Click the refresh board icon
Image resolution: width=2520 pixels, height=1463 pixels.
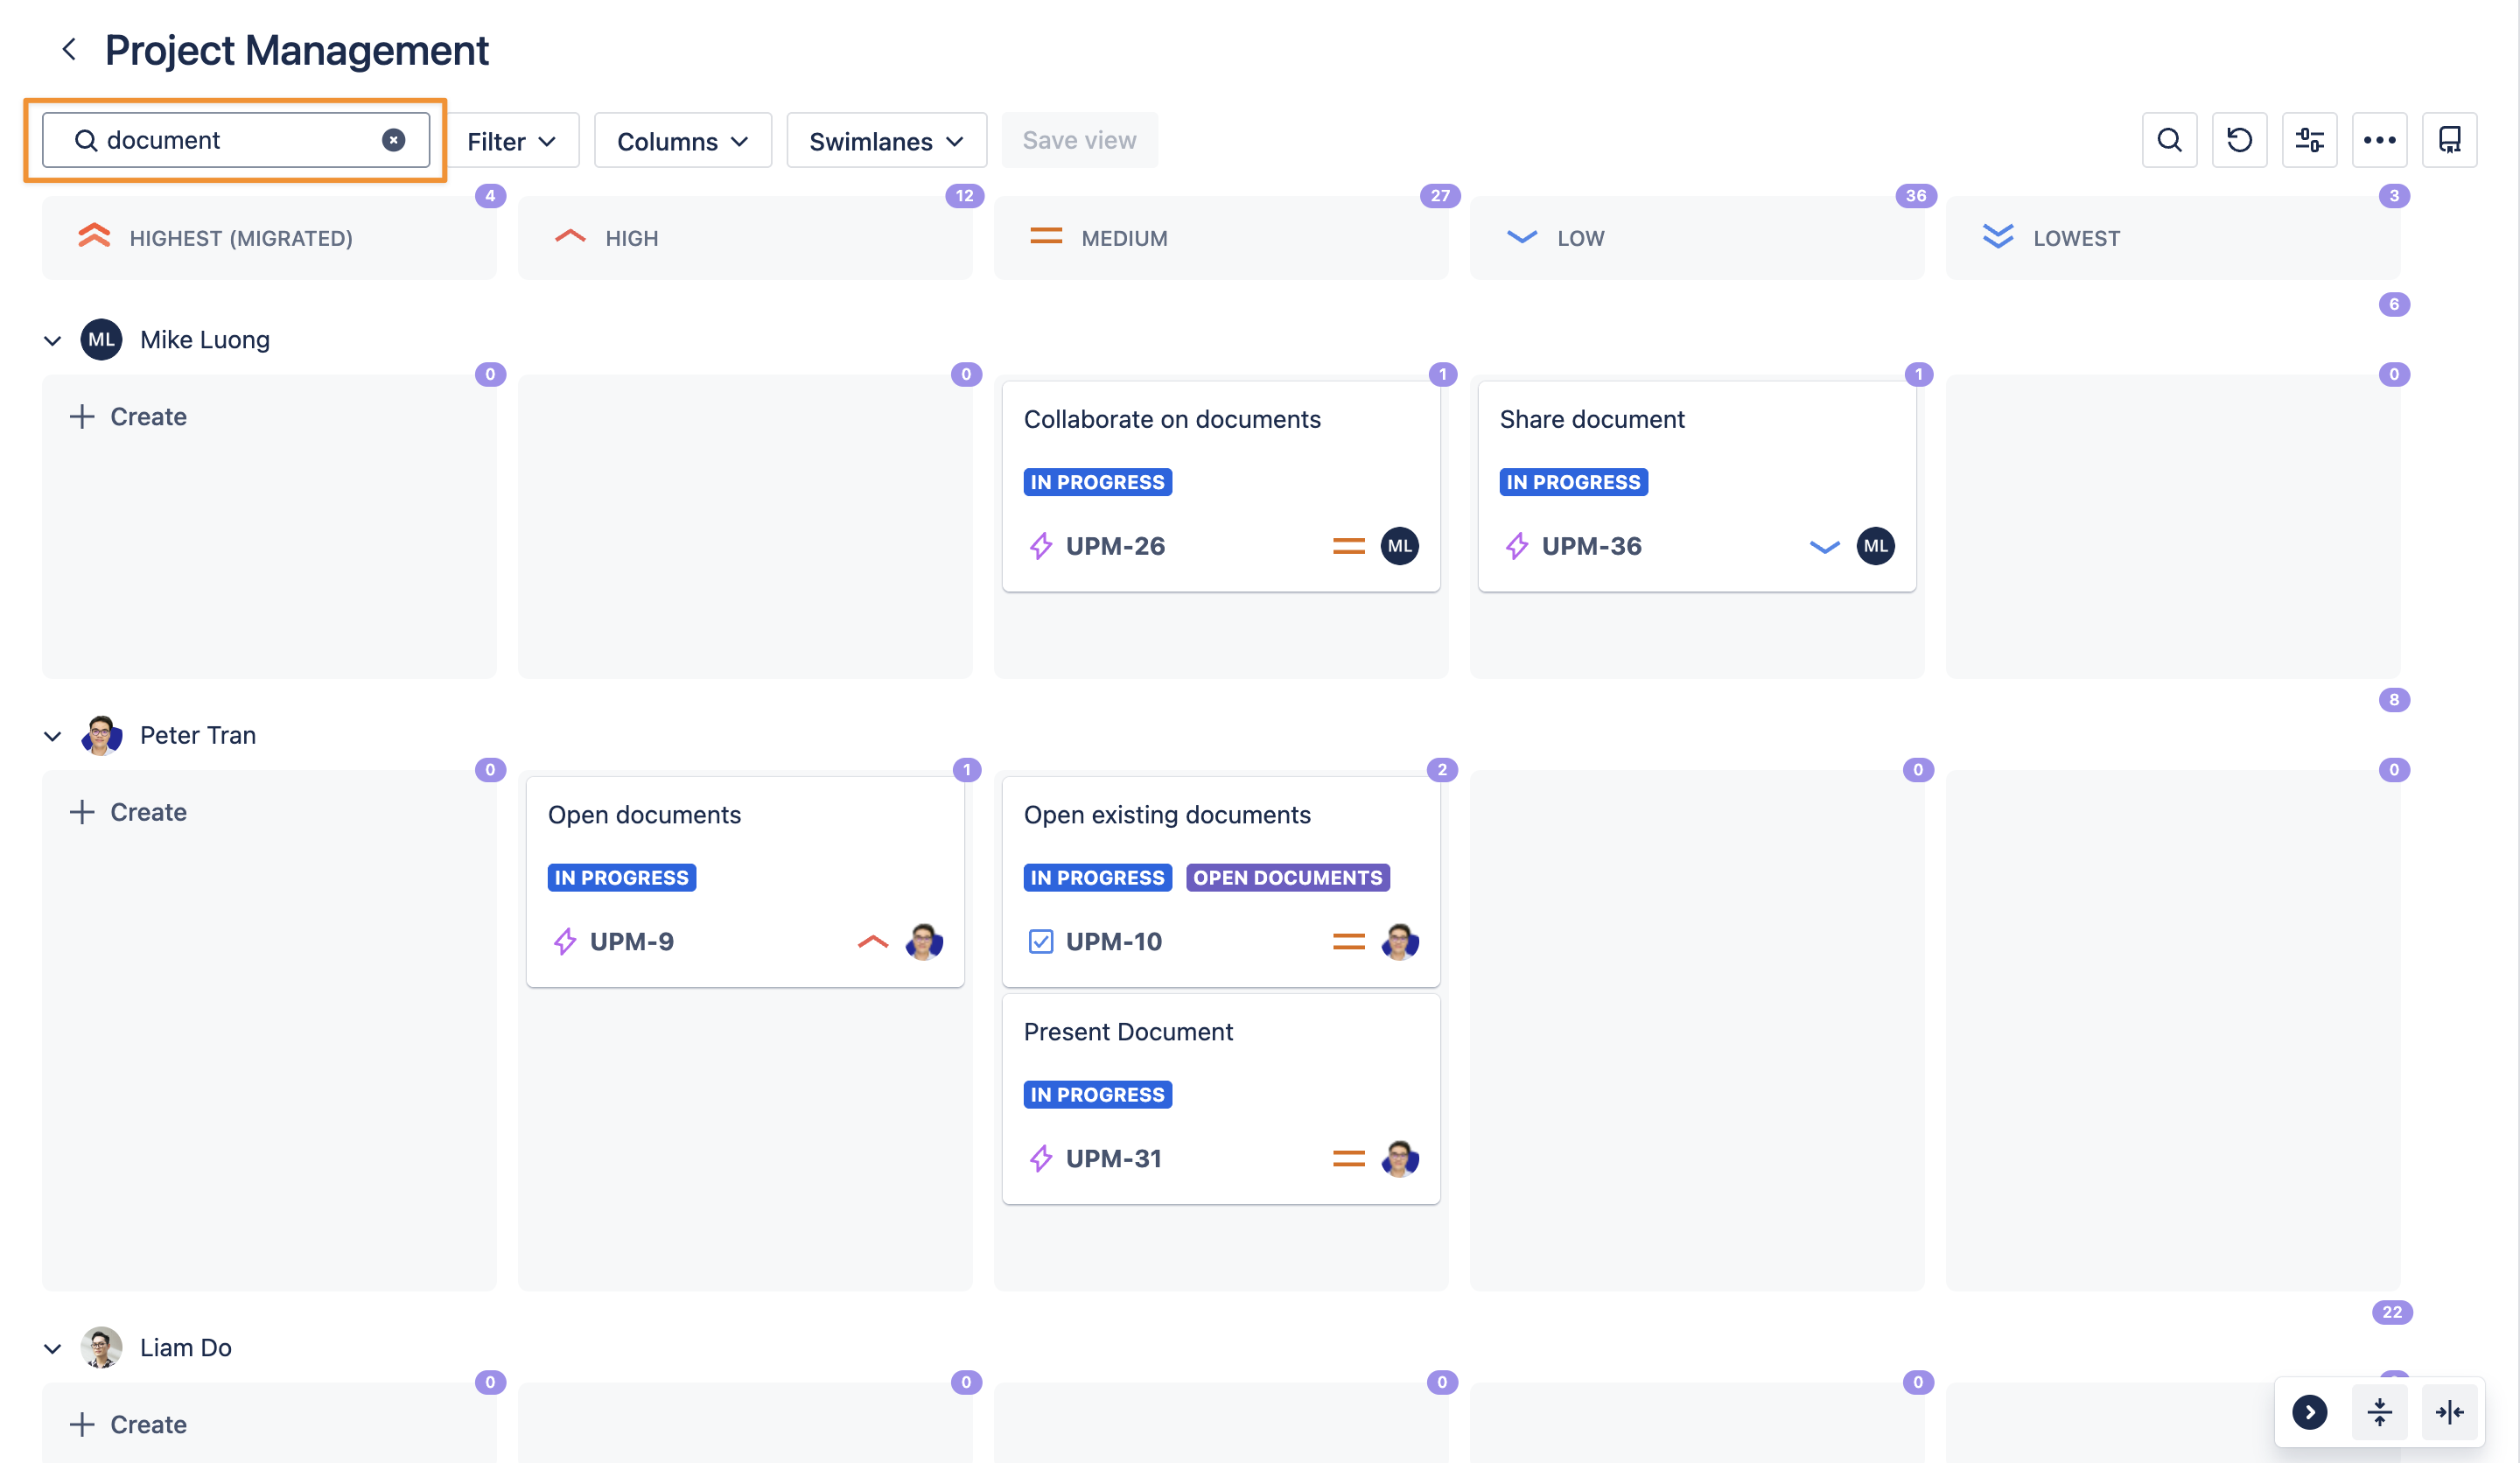[x=2238, y=140]
